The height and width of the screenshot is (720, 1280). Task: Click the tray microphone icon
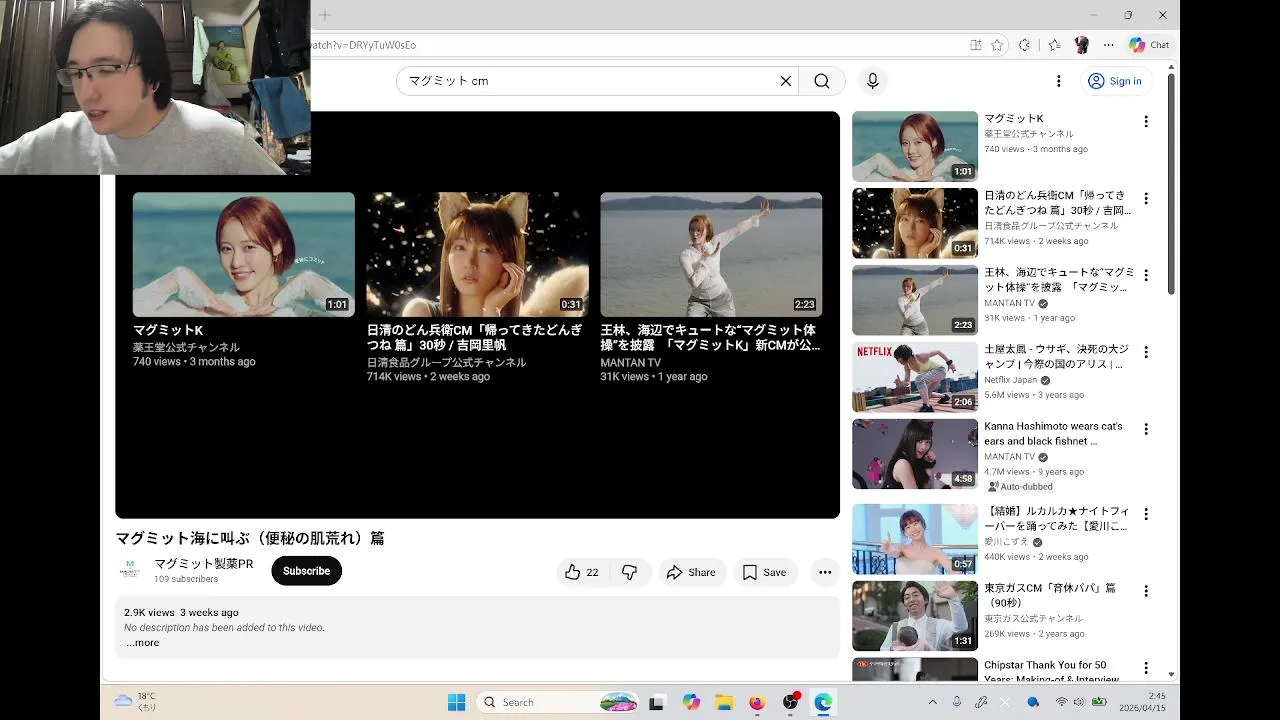[x=957, y=702]
